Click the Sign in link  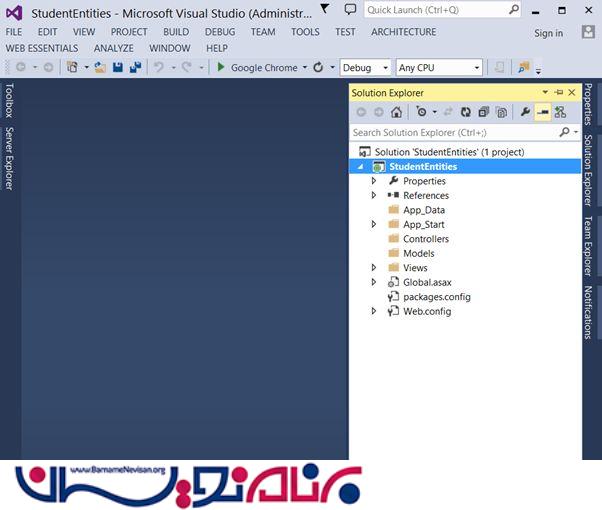(548, 33)
